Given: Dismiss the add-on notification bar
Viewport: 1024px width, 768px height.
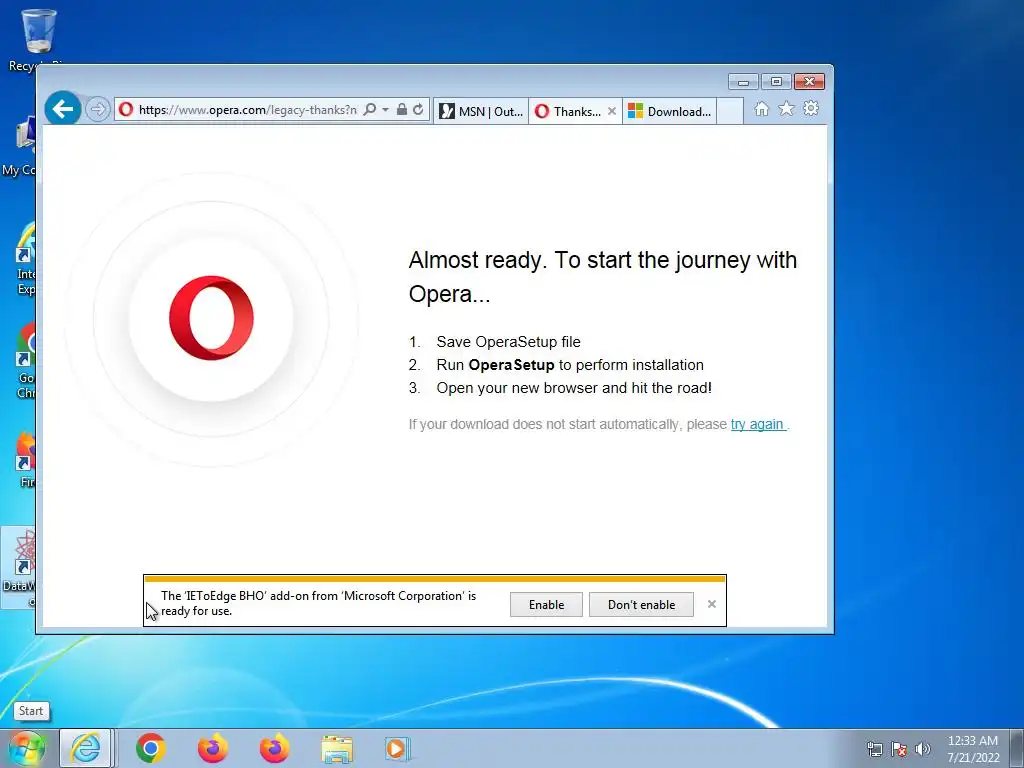Looking at the screenshot, I should (x=712, y=604).
